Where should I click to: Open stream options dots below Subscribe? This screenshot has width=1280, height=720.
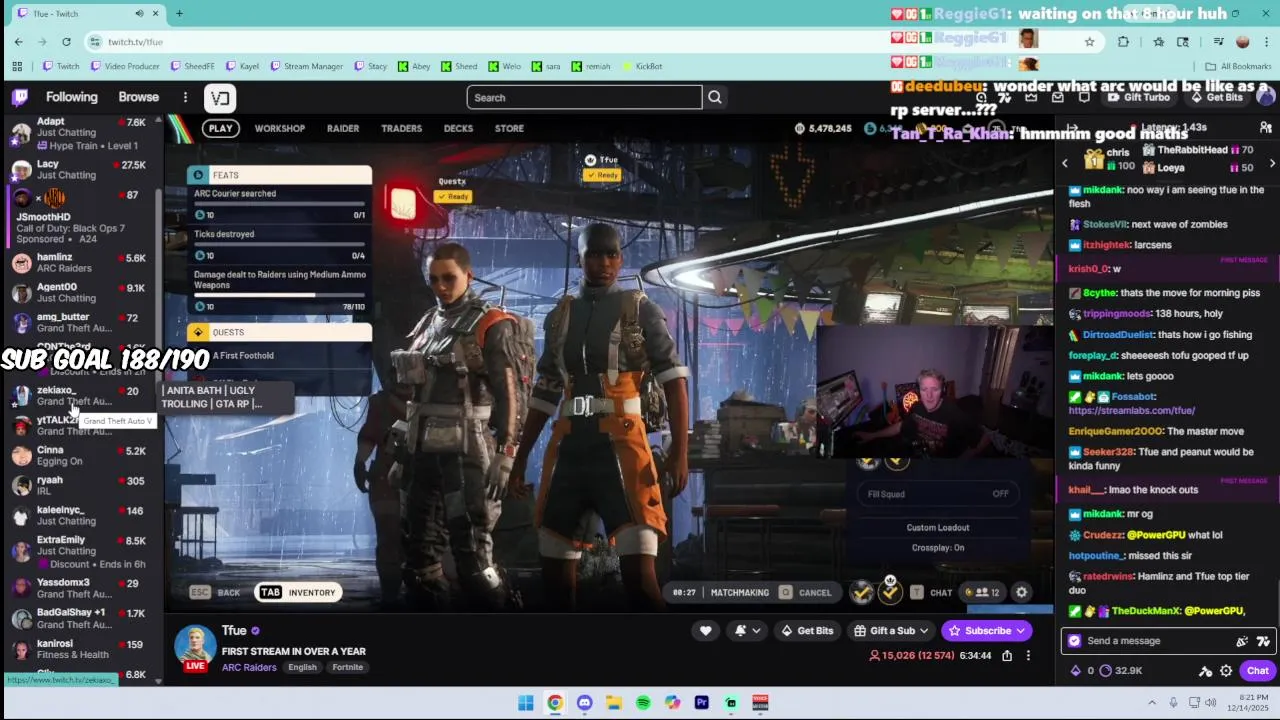click(1028, 655)
